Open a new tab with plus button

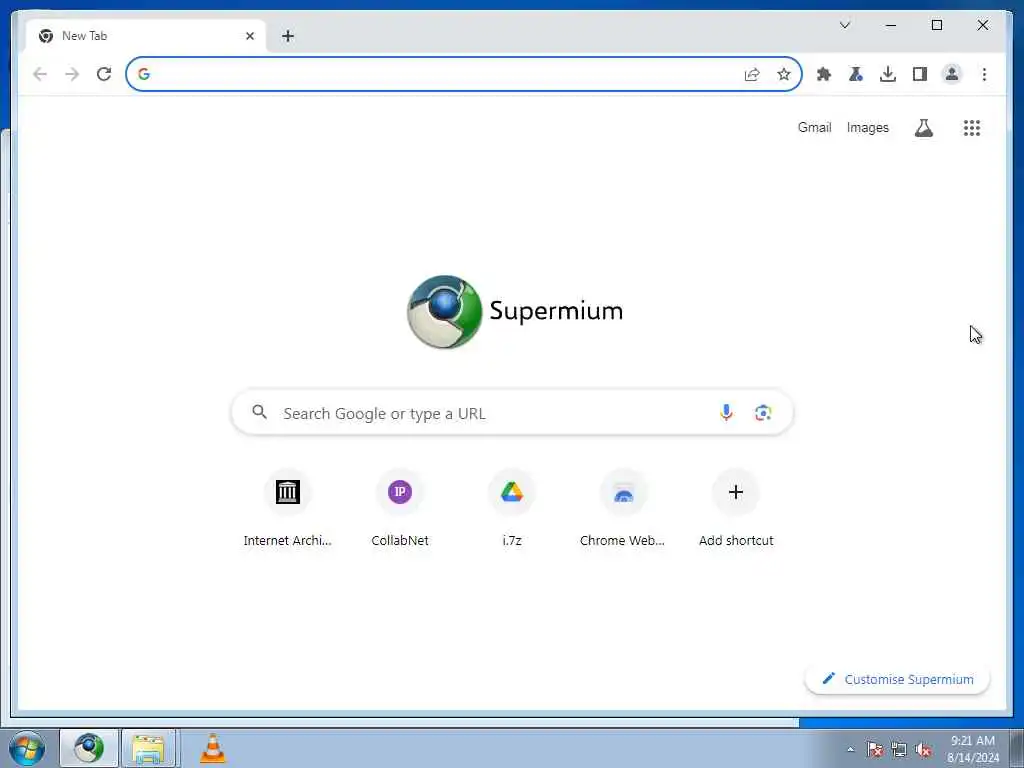(288, 36)
